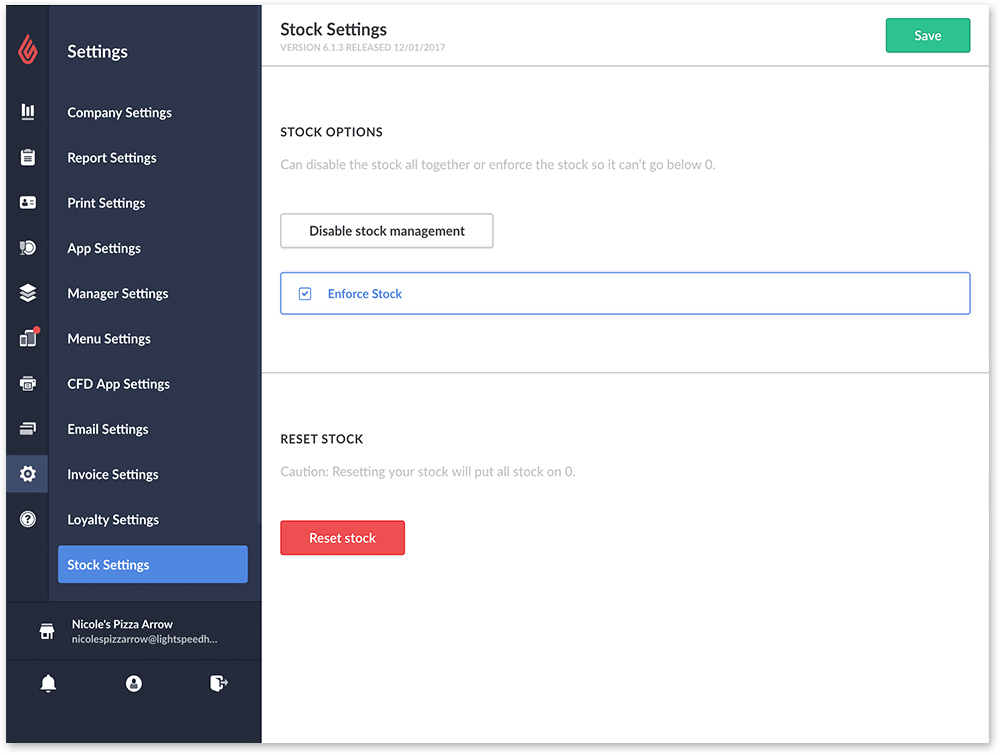
Task: Click the nicolespizzarrow@lightspeedh... email text
Action: tap(145, 639)
